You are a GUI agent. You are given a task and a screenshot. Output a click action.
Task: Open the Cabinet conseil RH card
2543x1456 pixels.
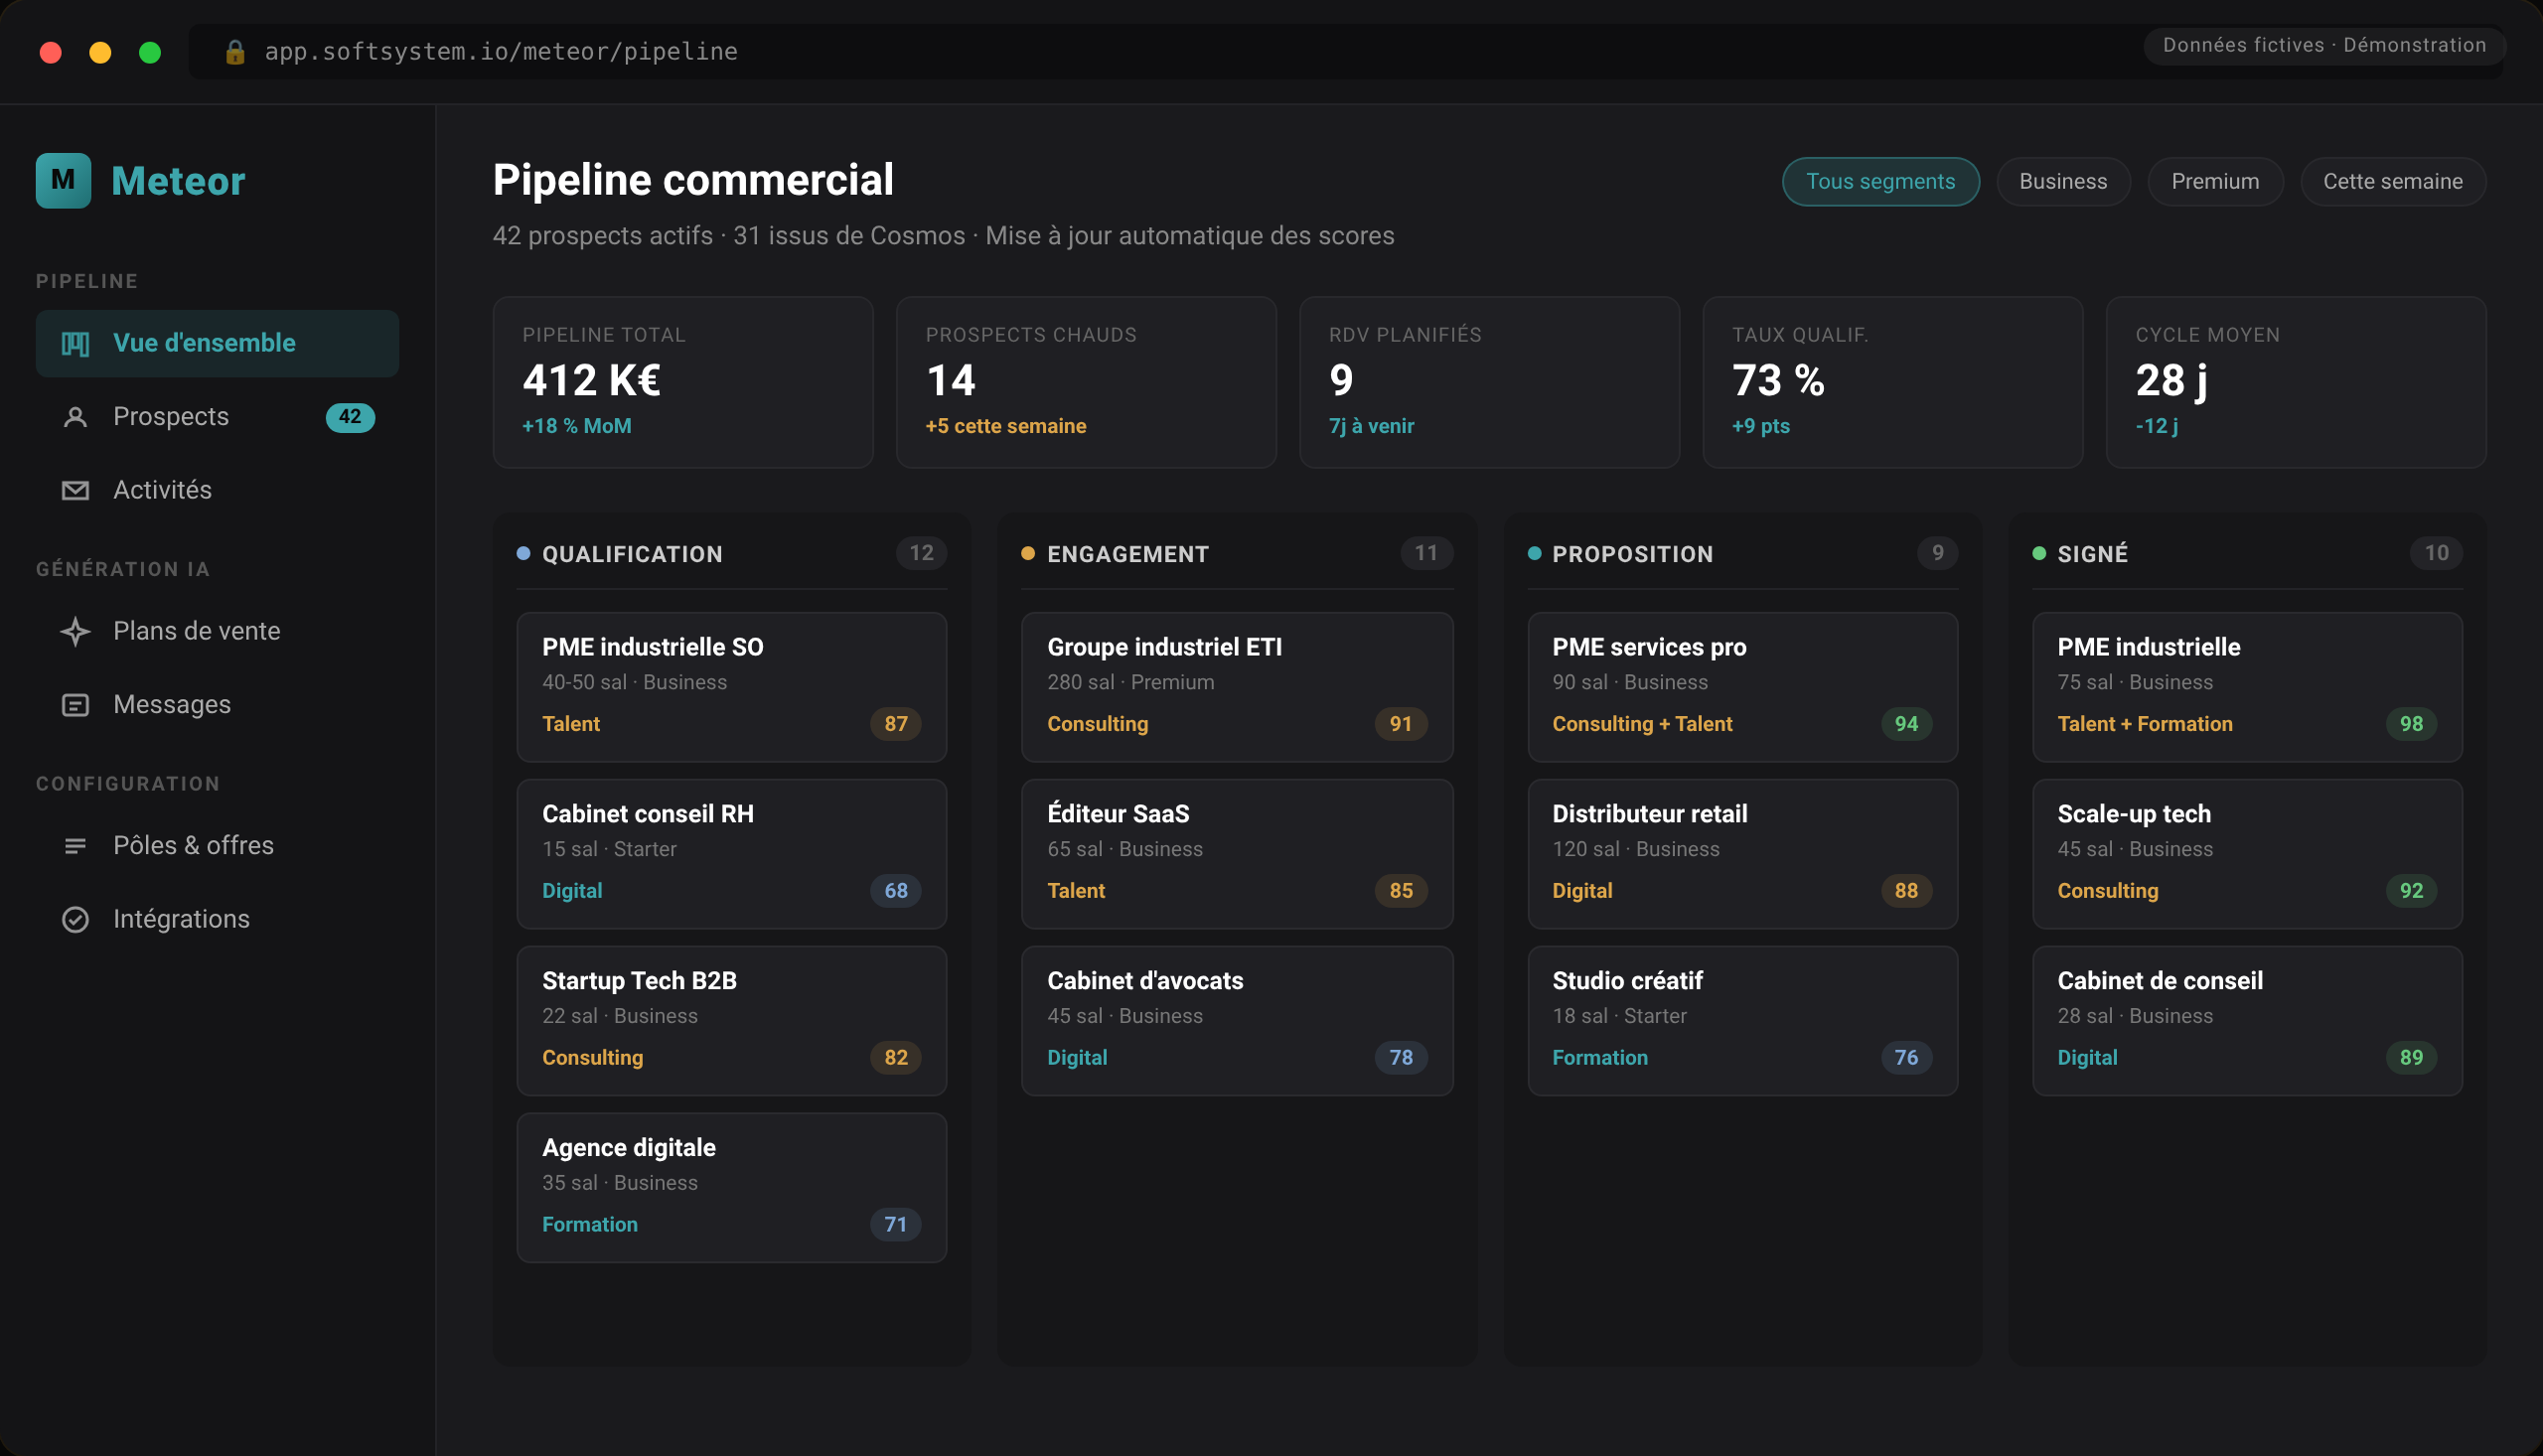[x=732, y=854]
